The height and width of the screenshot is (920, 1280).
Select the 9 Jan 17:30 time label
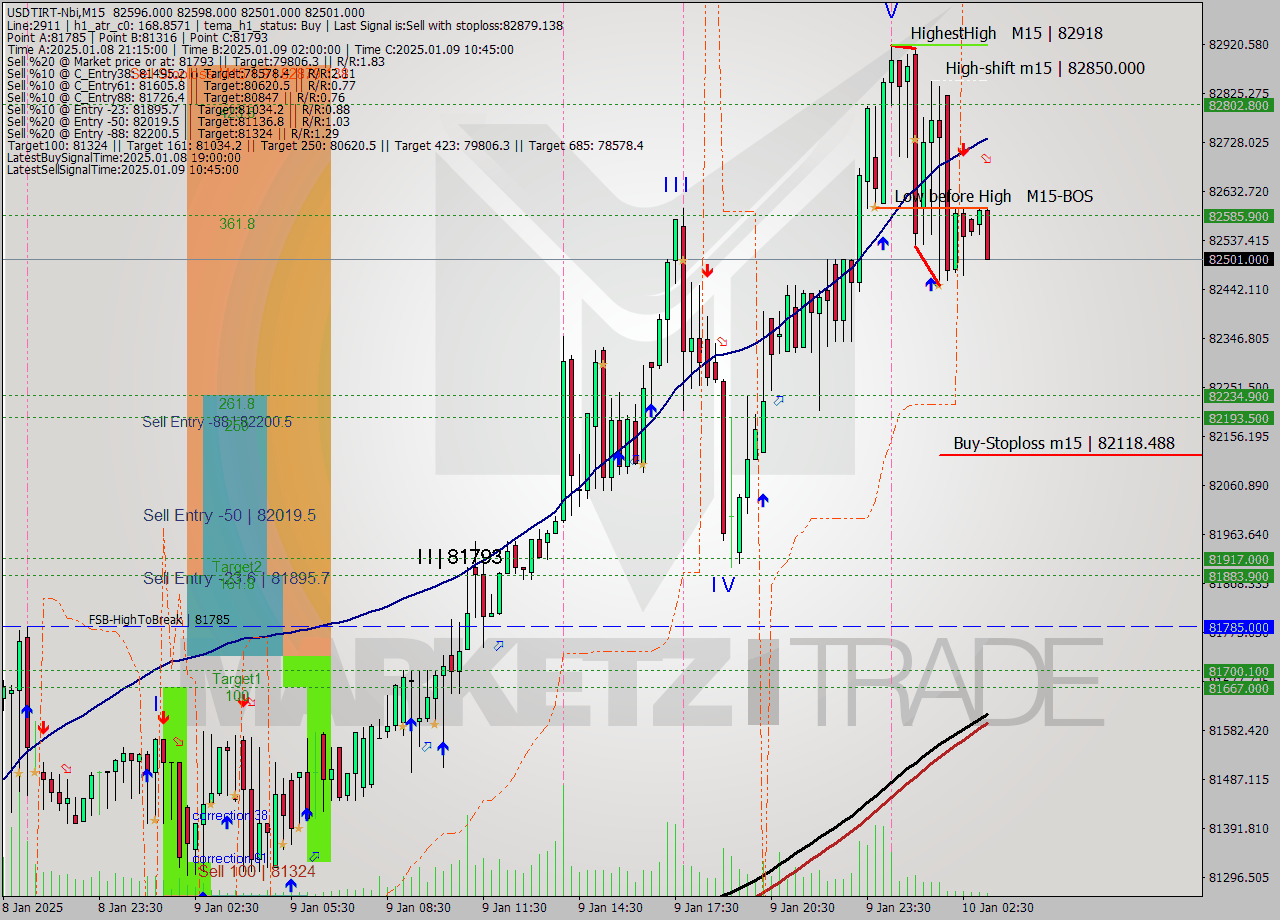pos(706,907)
